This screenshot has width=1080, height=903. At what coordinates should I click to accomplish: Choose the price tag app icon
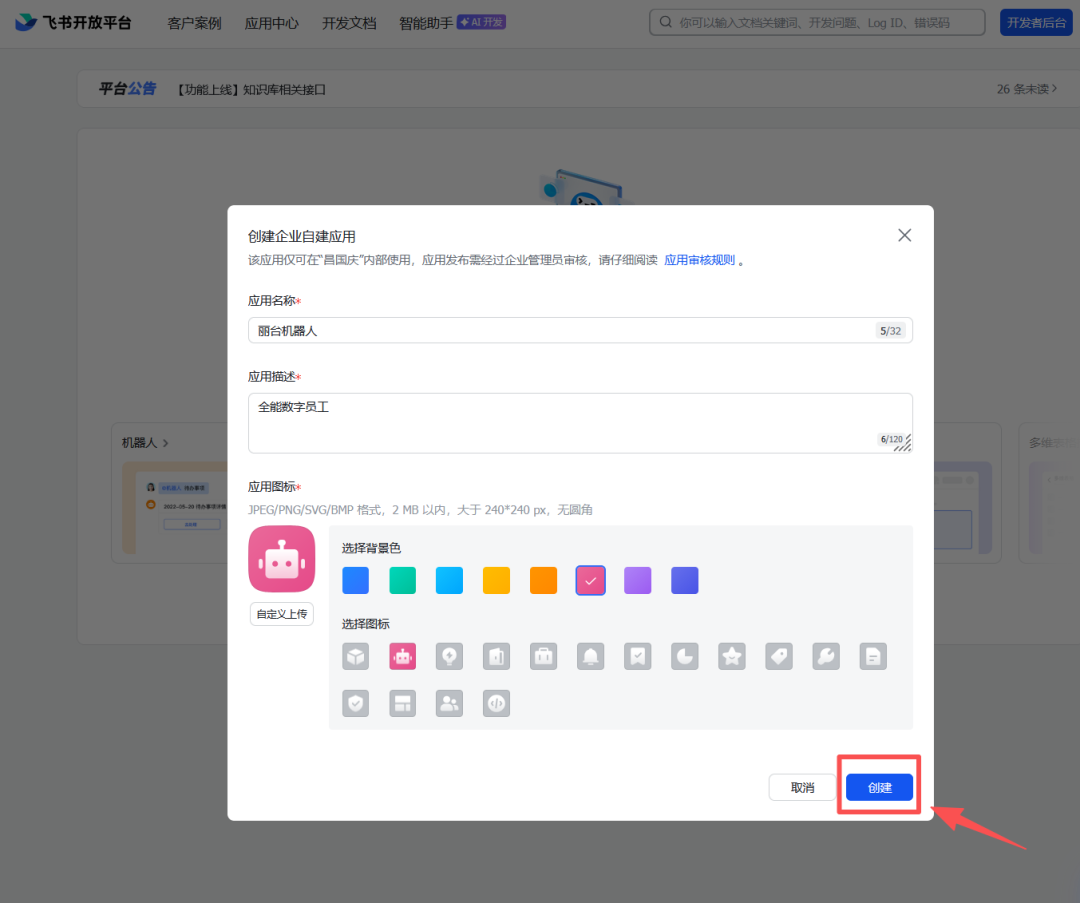(779, 656)
